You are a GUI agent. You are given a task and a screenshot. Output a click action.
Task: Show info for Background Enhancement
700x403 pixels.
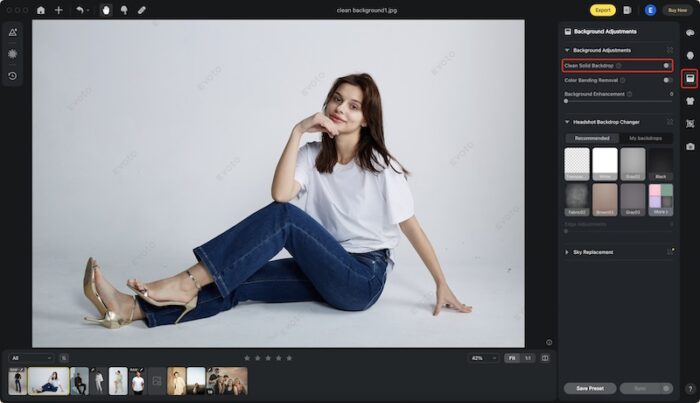click(x=629, y=94)
